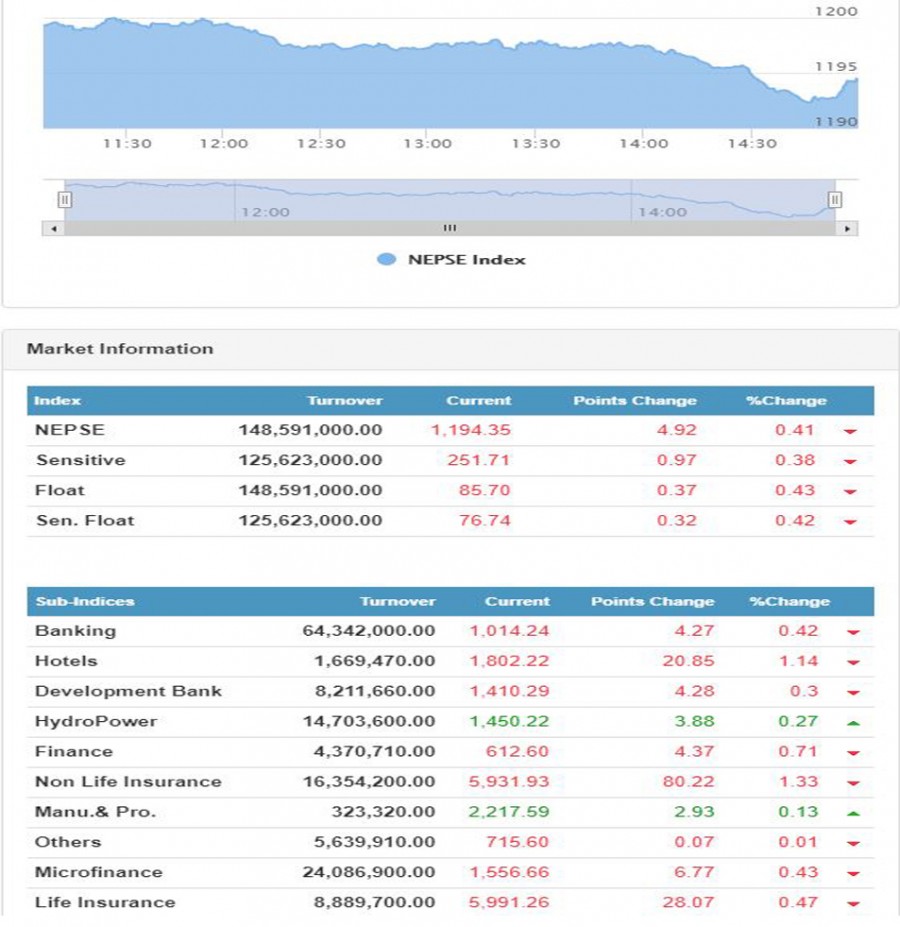
Task: Sort by the Index table's Turnover header
Action: click(x=344, y=401)
